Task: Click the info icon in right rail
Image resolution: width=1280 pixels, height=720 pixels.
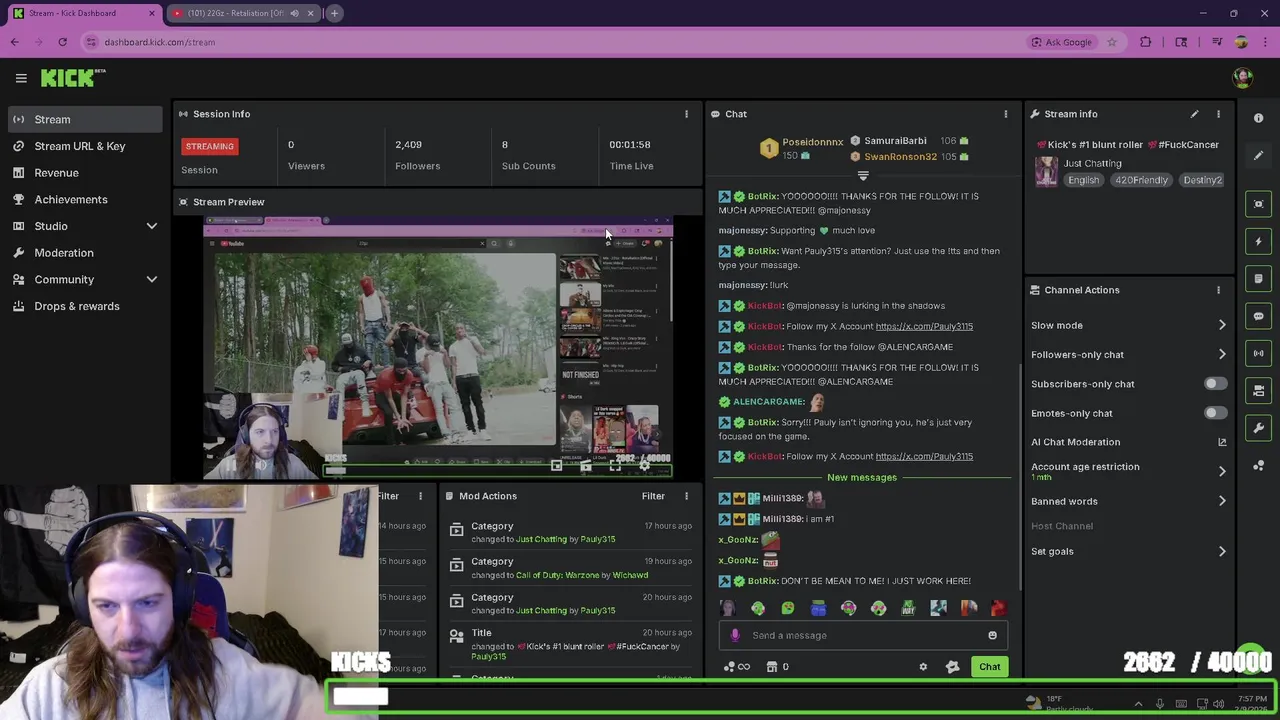Action: 1258,118
